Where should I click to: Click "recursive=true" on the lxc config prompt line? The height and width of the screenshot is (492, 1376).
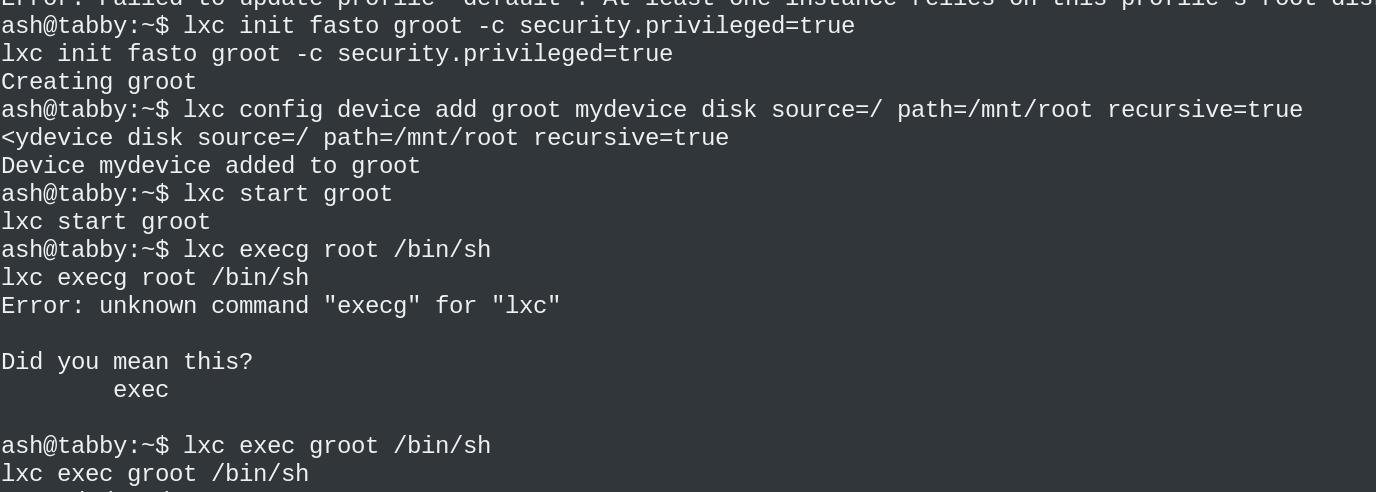point(1205,110)
